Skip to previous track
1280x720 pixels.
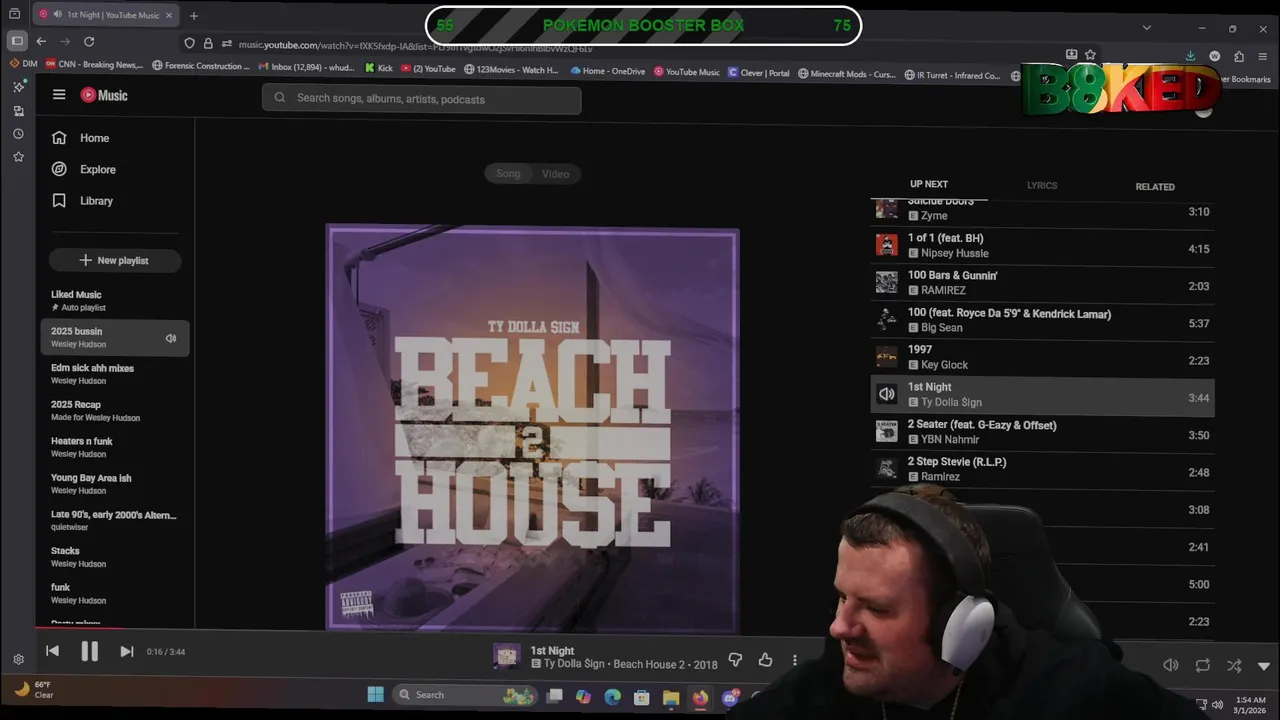click(52, 651)
